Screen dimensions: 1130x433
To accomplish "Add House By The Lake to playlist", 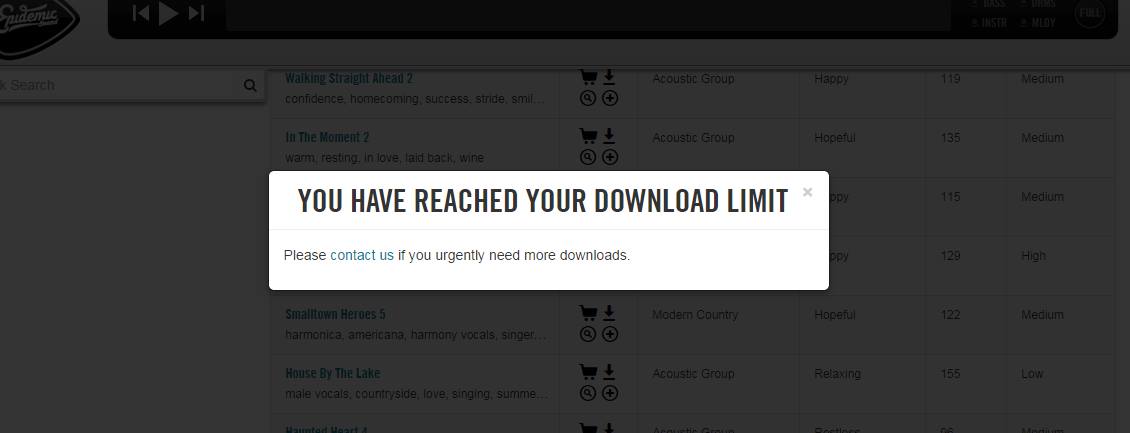I will click(610, 393).
